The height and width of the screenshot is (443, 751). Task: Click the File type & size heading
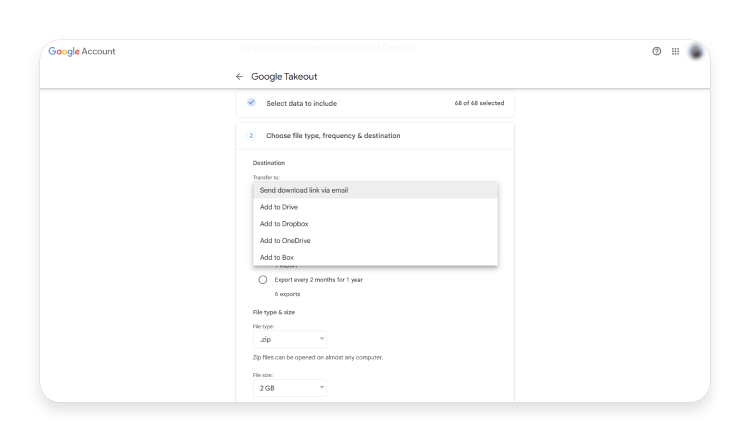pyautogui.click(x=274, y=312)
